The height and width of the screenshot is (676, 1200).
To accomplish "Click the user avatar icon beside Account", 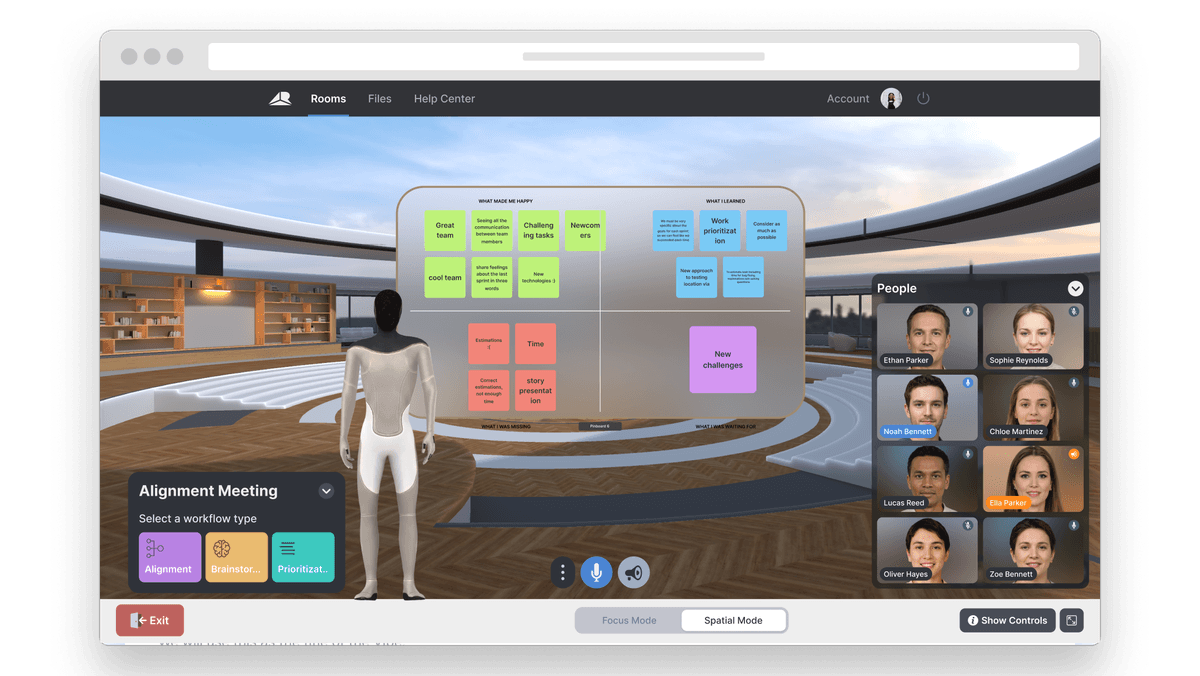I will click(x=891, y=98).
